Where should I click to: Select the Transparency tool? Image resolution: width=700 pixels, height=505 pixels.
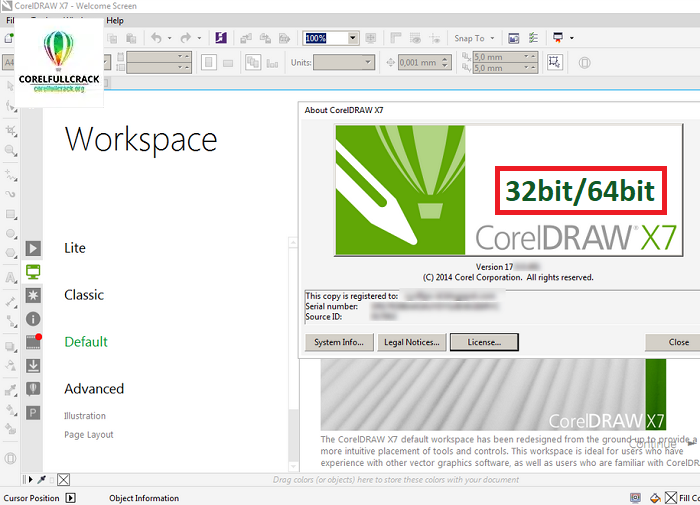(x=11, y=366)
